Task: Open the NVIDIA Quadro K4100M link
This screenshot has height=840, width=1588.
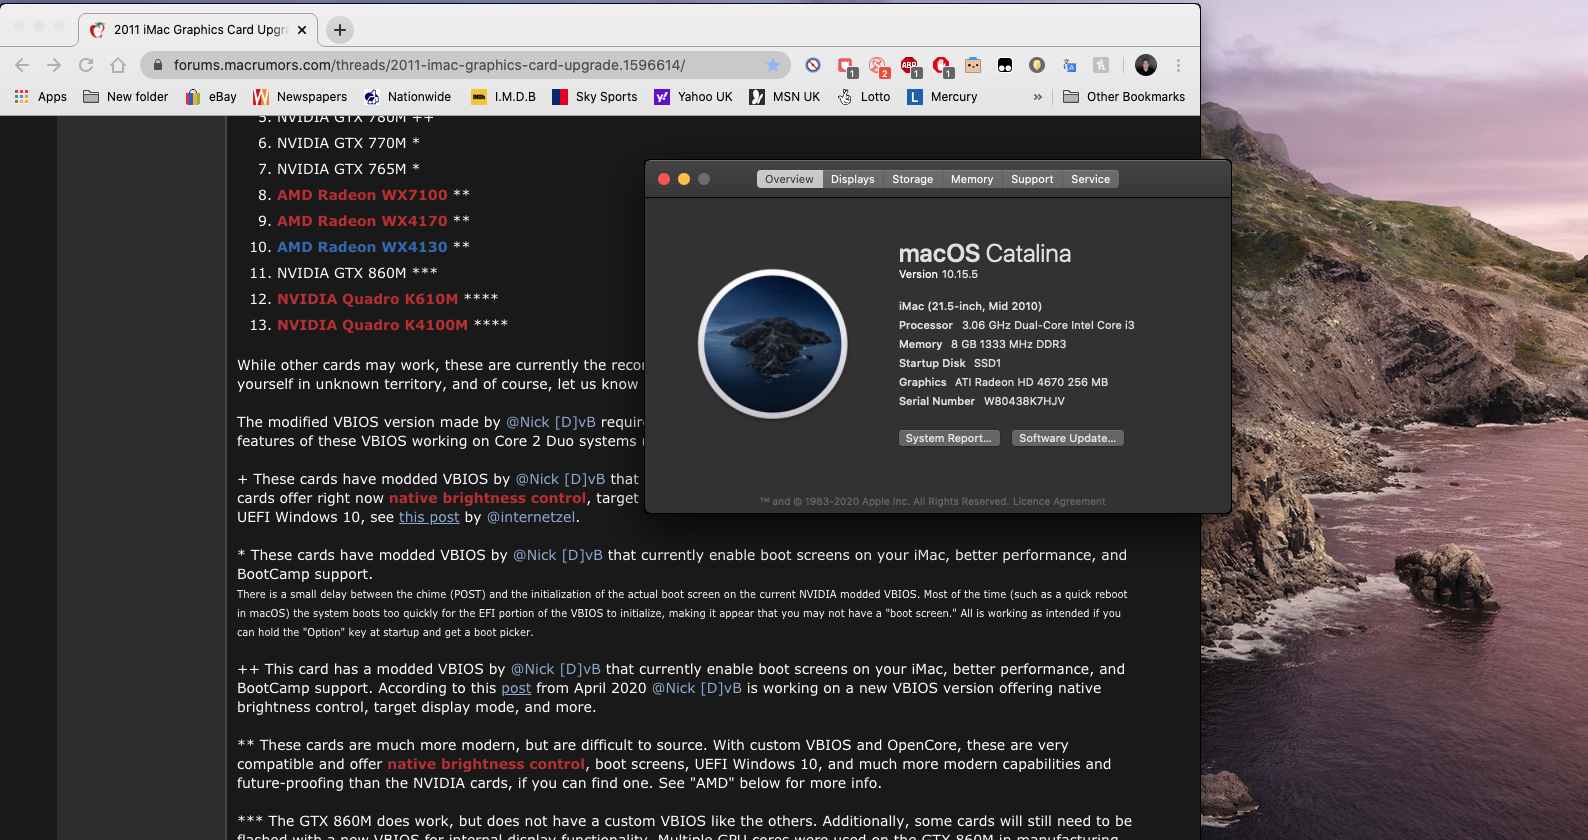Action: click(372, 325)
